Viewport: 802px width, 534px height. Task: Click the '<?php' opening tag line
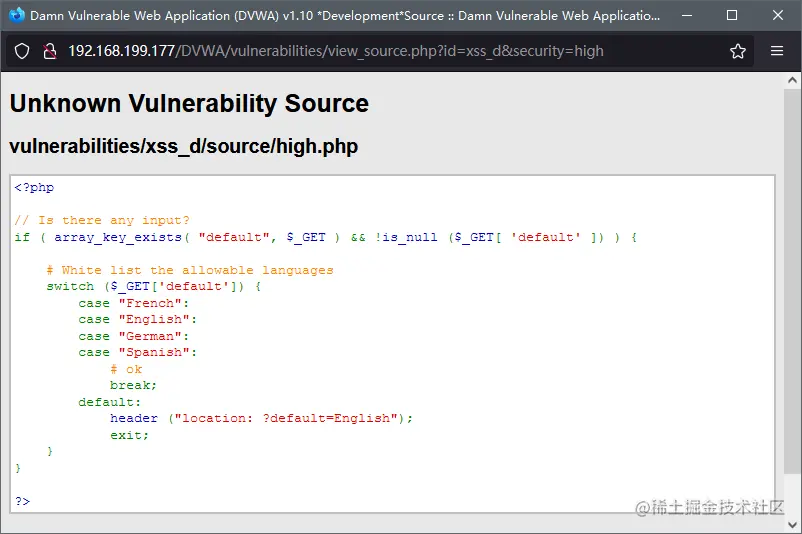tap(34, 188)
